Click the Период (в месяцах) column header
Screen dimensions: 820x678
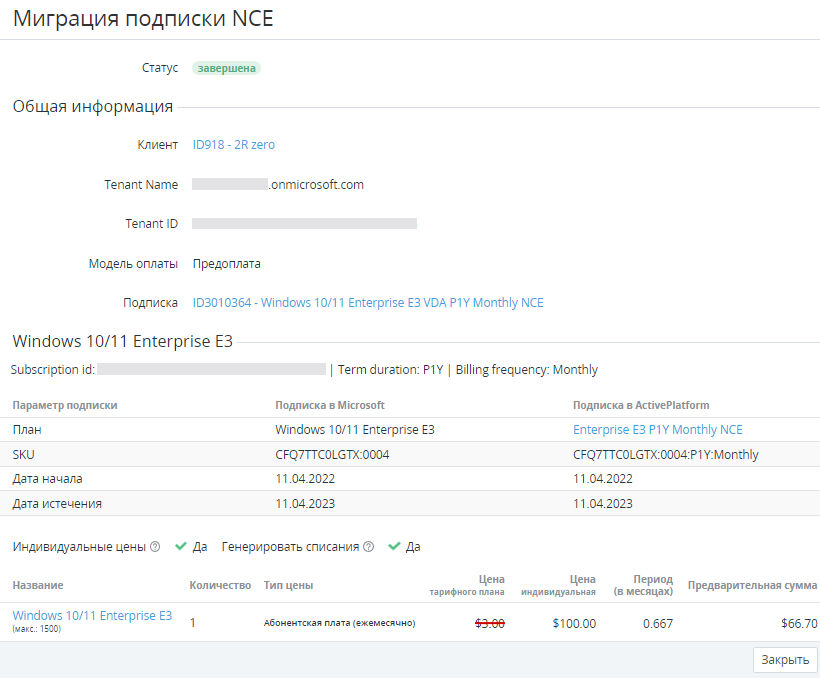(643, 585)
